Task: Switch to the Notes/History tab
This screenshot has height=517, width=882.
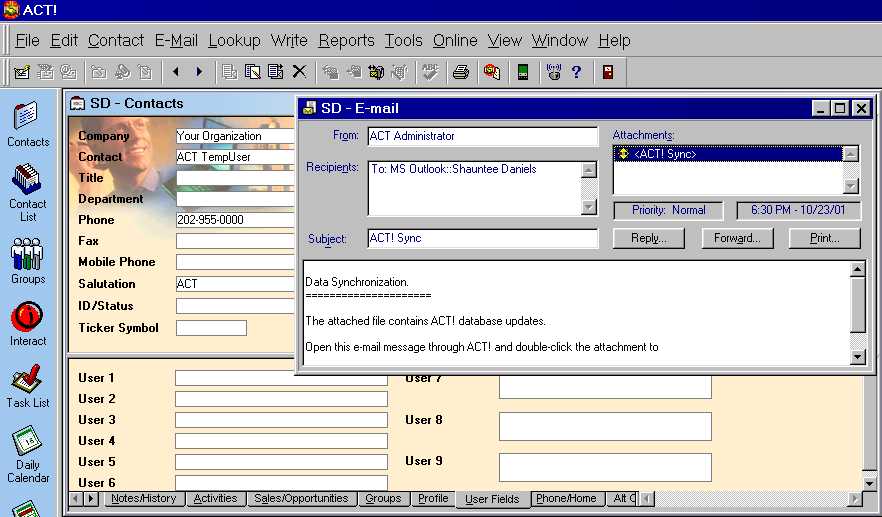Action: (144, 498)
